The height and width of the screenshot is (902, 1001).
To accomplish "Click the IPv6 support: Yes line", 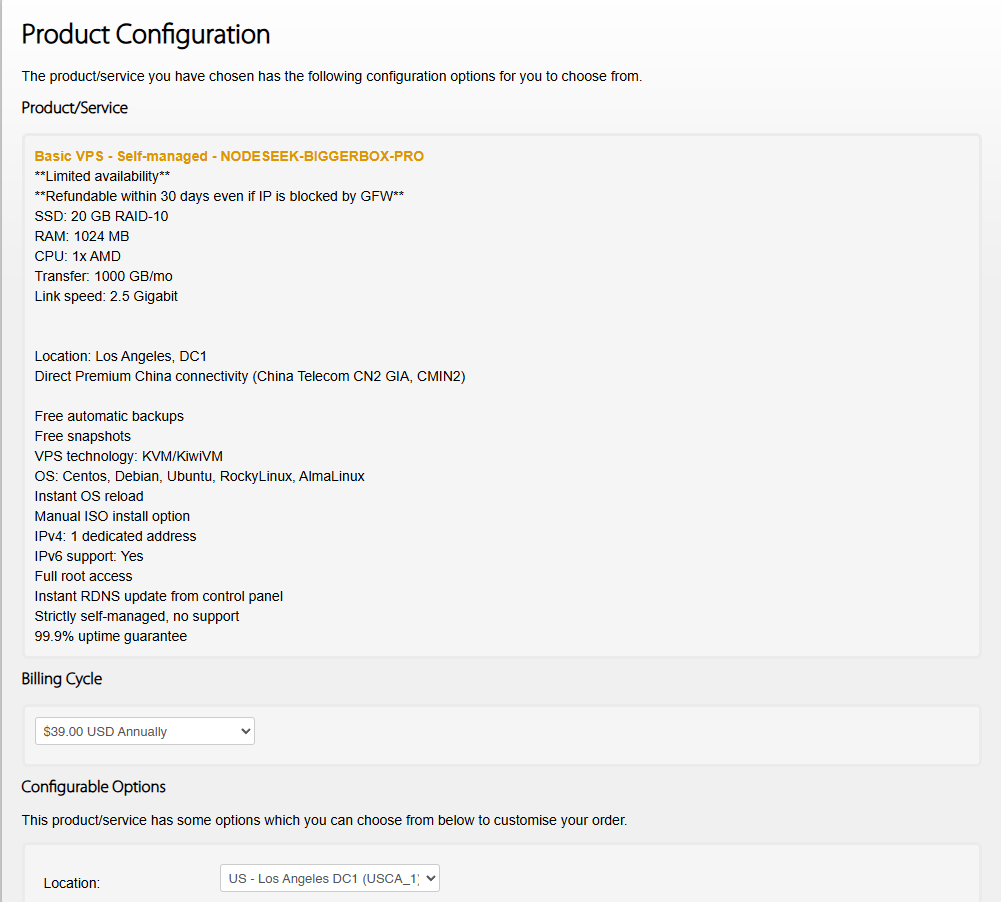I will pyautogui.click(x=89, y=556).
